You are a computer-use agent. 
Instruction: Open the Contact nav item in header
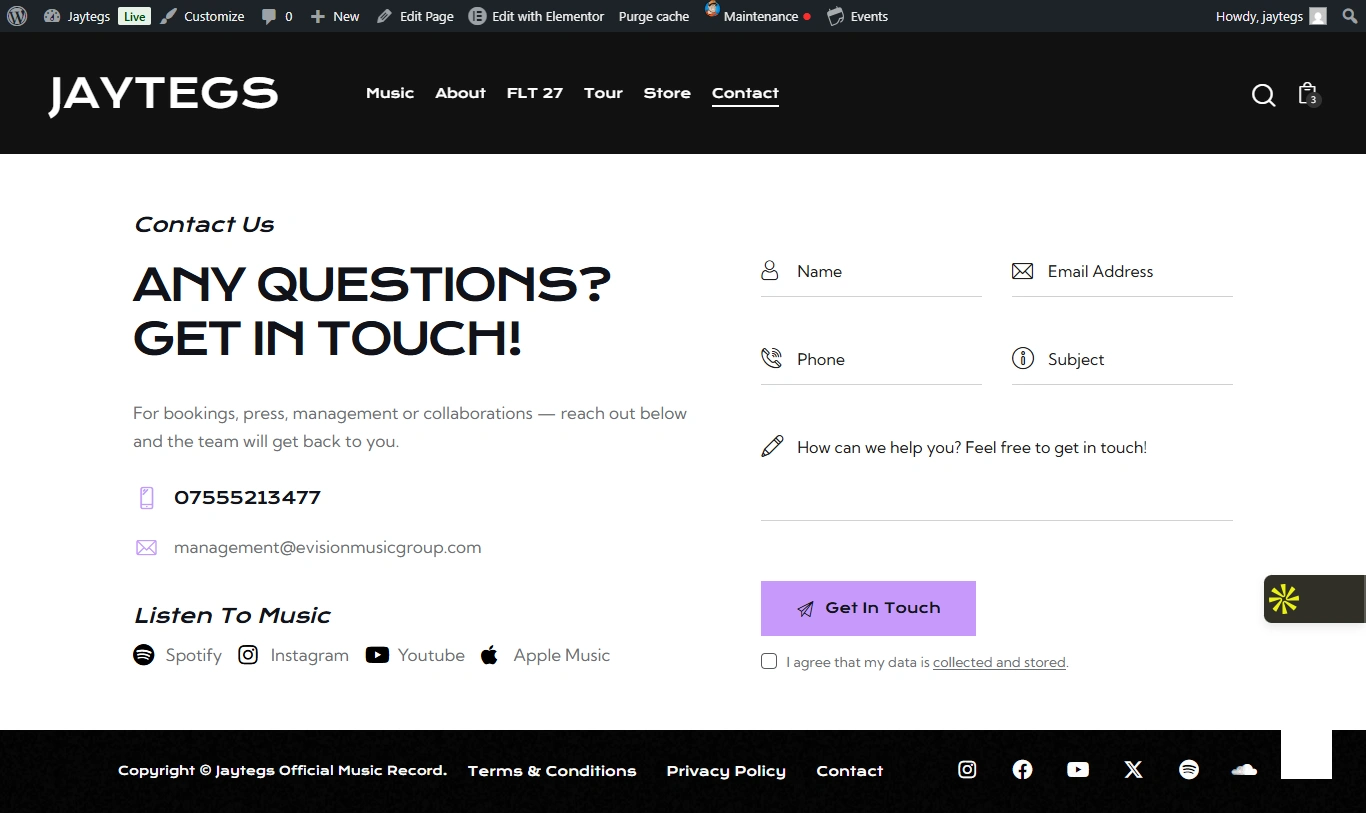pos(745,93)
